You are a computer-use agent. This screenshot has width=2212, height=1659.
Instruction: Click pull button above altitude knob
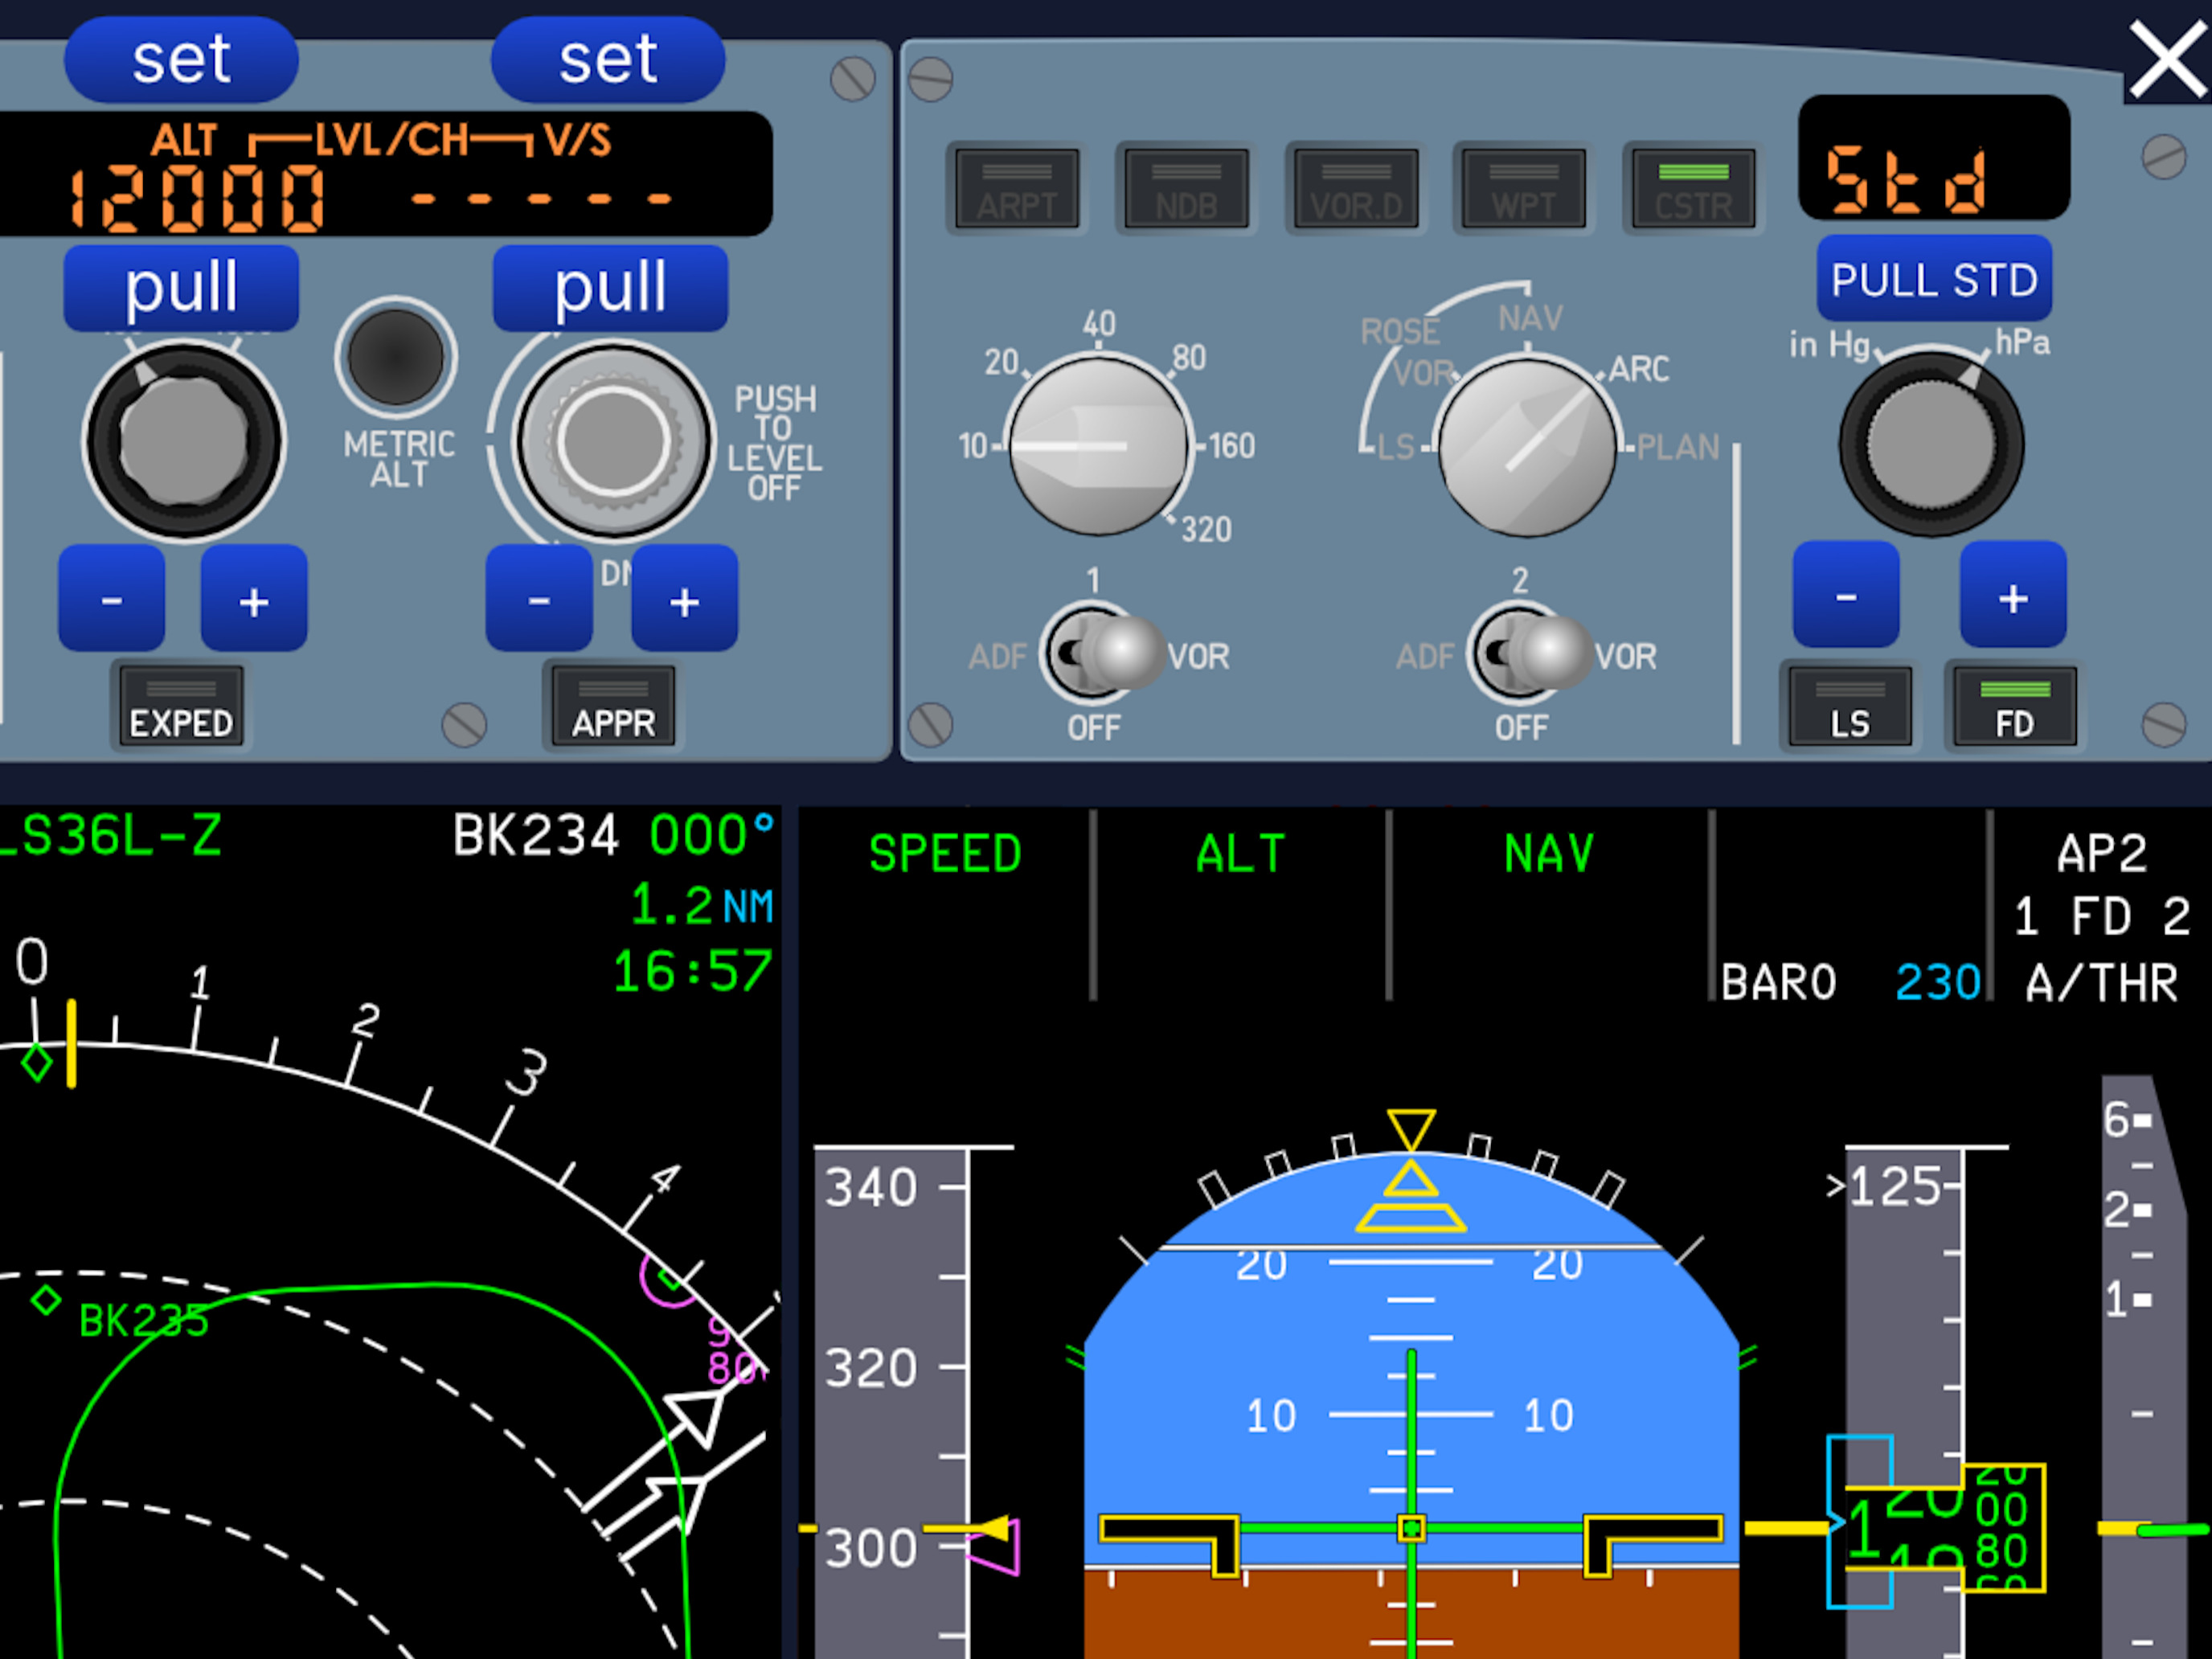181,288
